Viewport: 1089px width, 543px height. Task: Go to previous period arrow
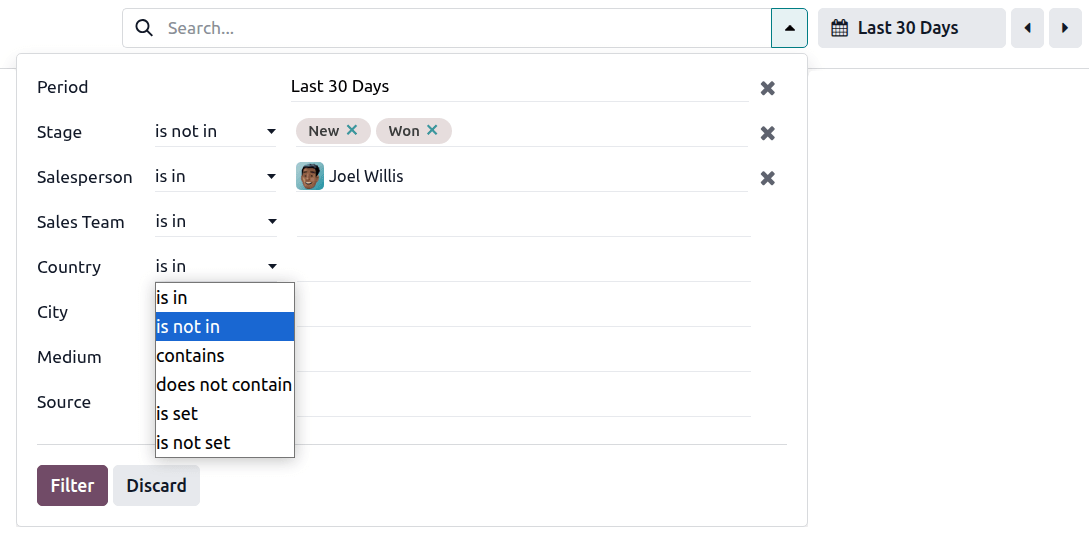point(1027,28)
